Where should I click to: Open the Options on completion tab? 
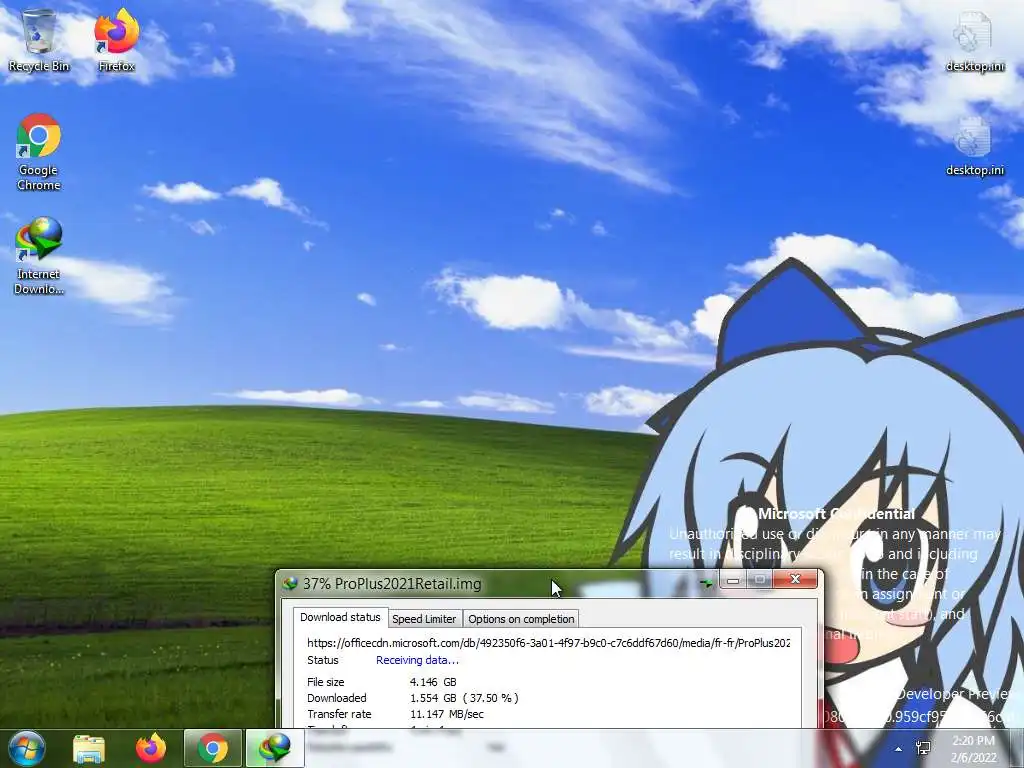click(521, 619)
